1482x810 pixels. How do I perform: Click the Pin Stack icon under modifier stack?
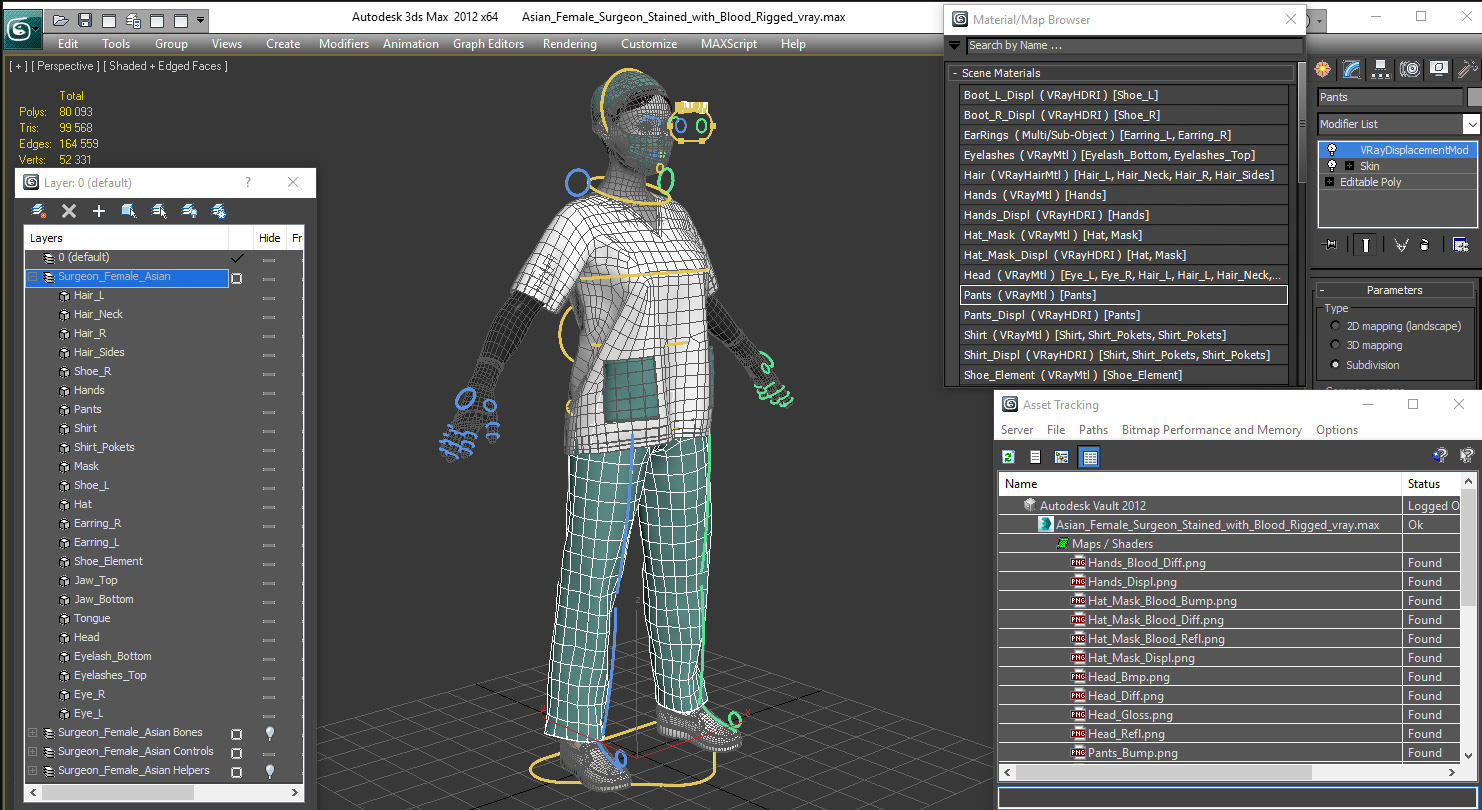[1330, 245]
